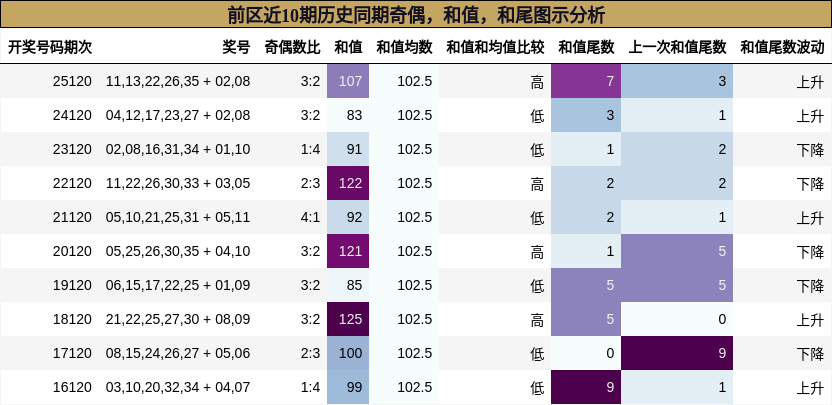Click 下降 in row 17120
Viewport: 832px width, 405px height.
pyautogui.click(x=810, y=353)
